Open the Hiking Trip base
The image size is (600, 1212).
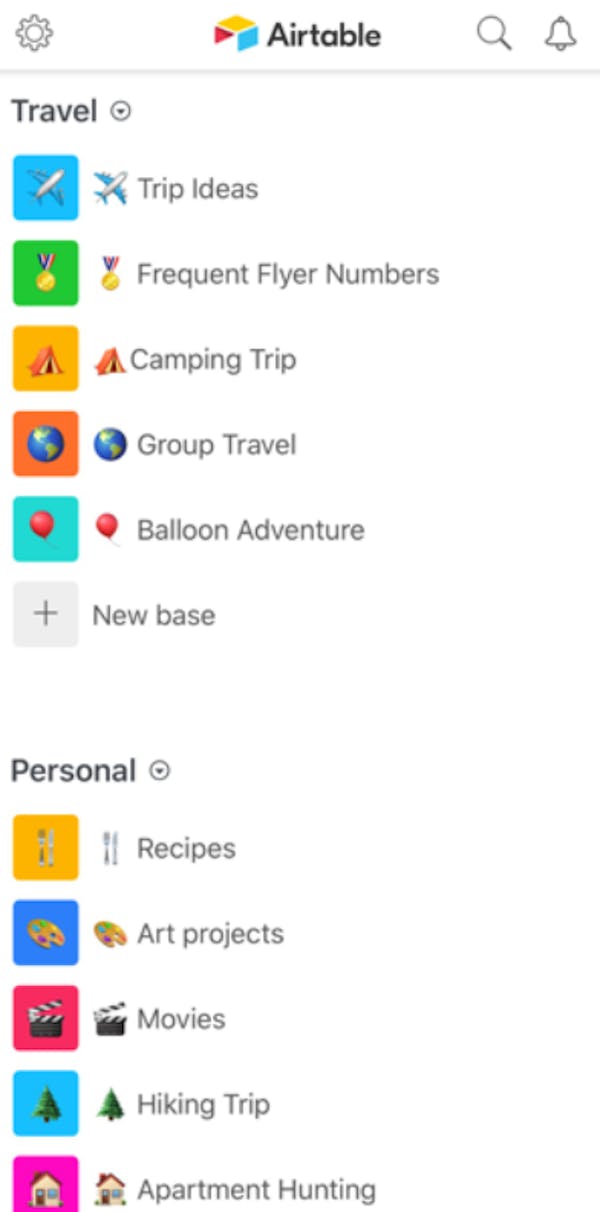coord(180,1104)
